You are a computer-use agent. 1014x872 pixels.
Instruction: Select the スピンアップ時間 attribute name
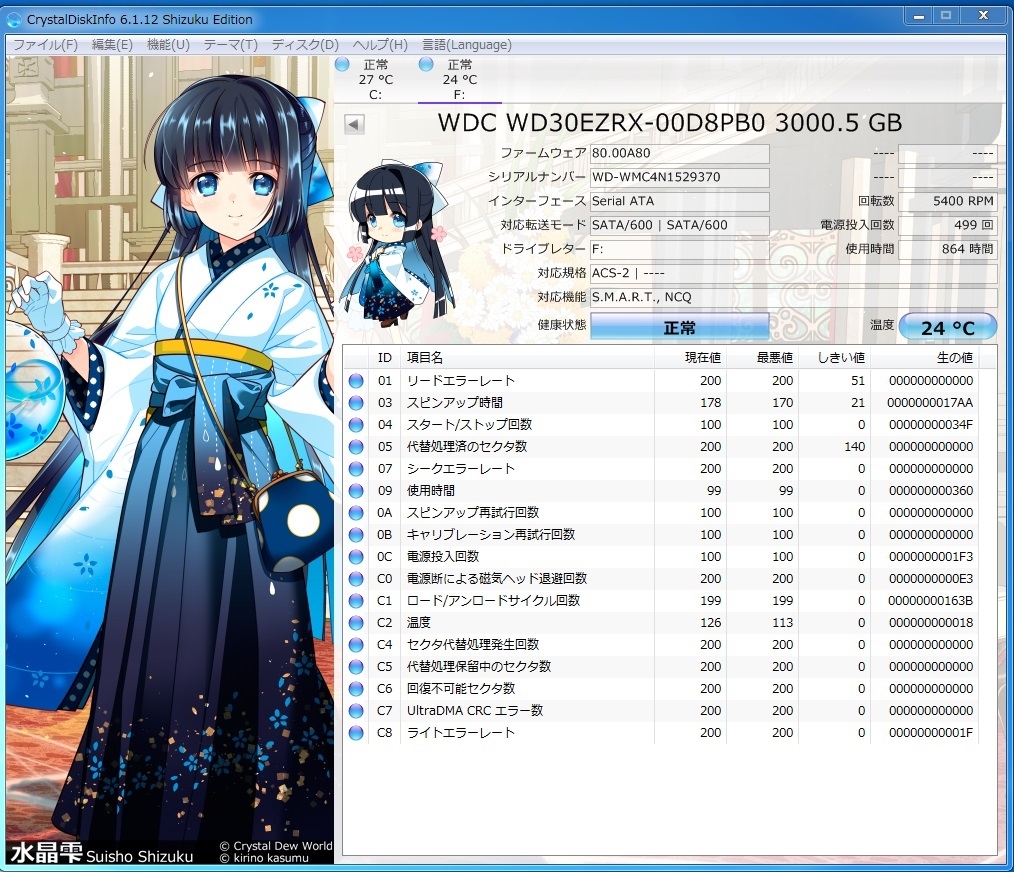pos(455,403)
